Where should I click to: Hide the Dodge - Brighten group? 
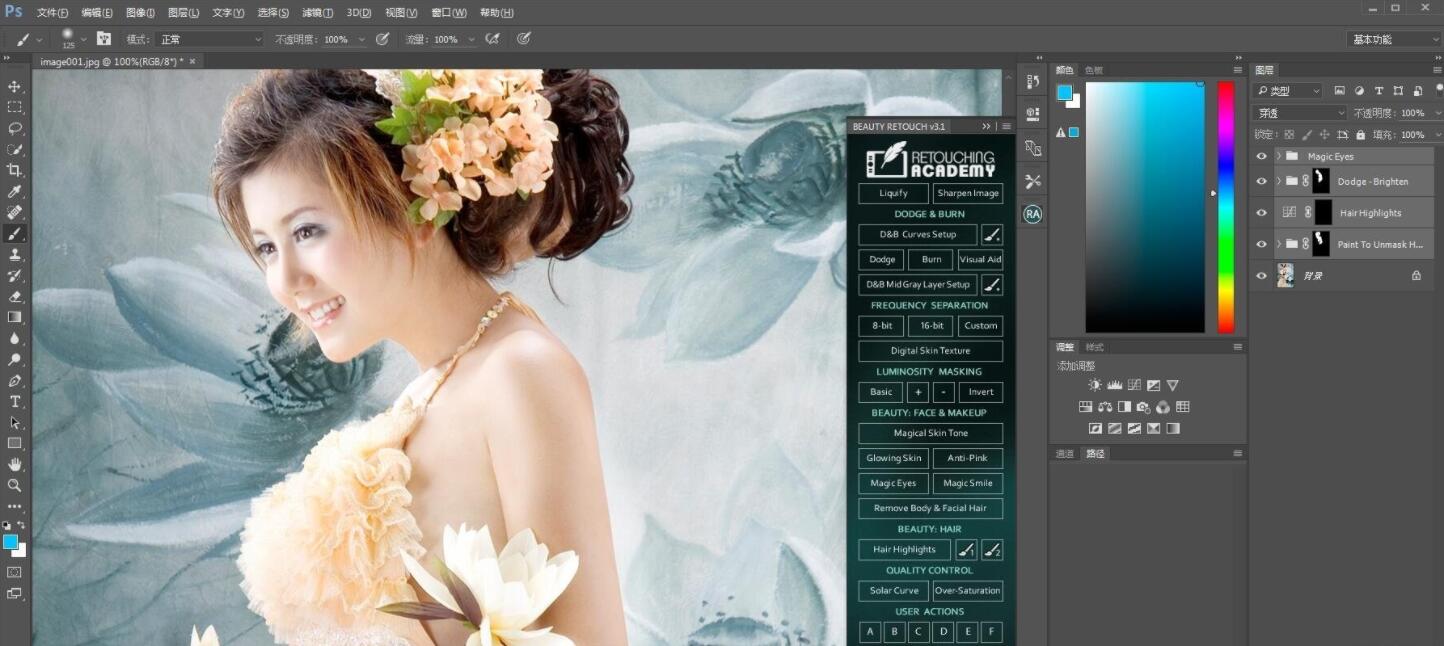[x=1261, y=182]
